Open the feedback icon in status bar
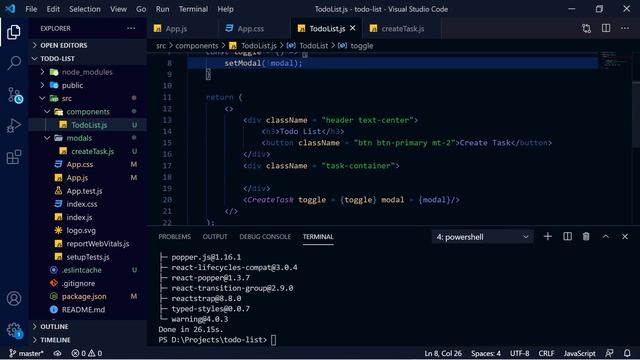Viewport: 640px width, 360px height. 609,353
